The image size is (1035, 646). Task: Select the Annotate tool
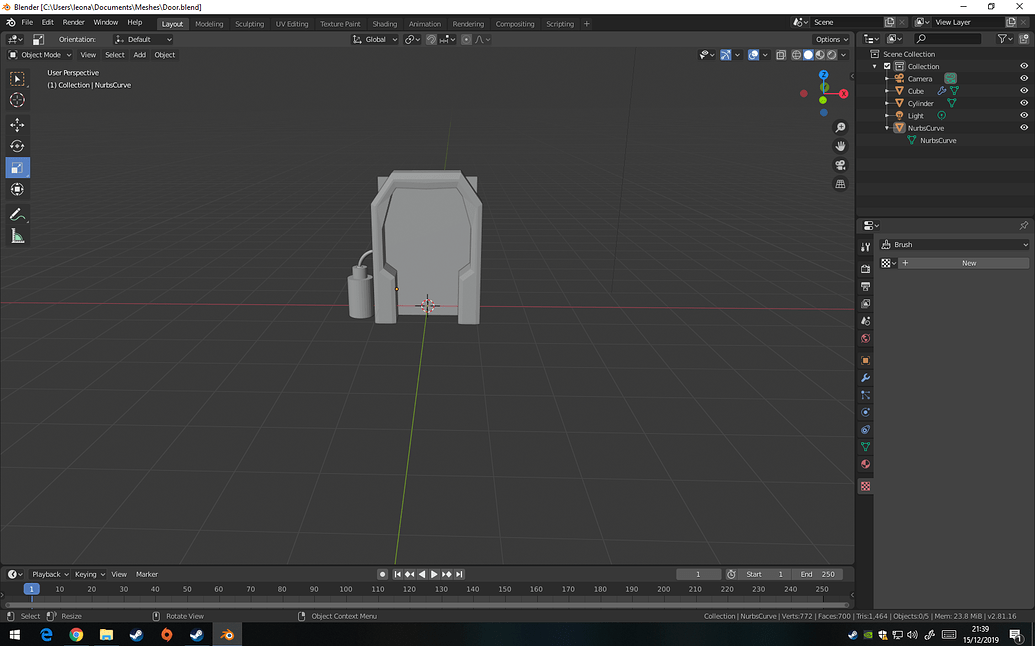[18, 214]
